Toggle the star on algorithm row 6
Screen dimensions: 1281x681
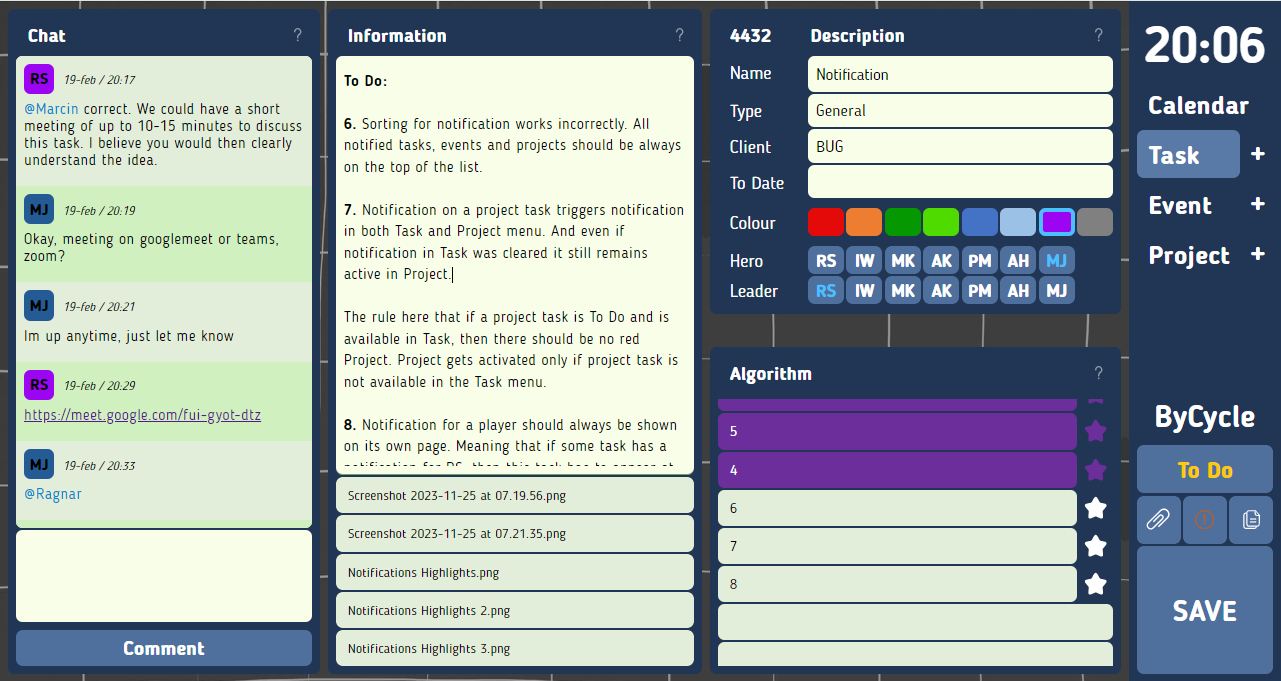click(x=1096, y=508)
